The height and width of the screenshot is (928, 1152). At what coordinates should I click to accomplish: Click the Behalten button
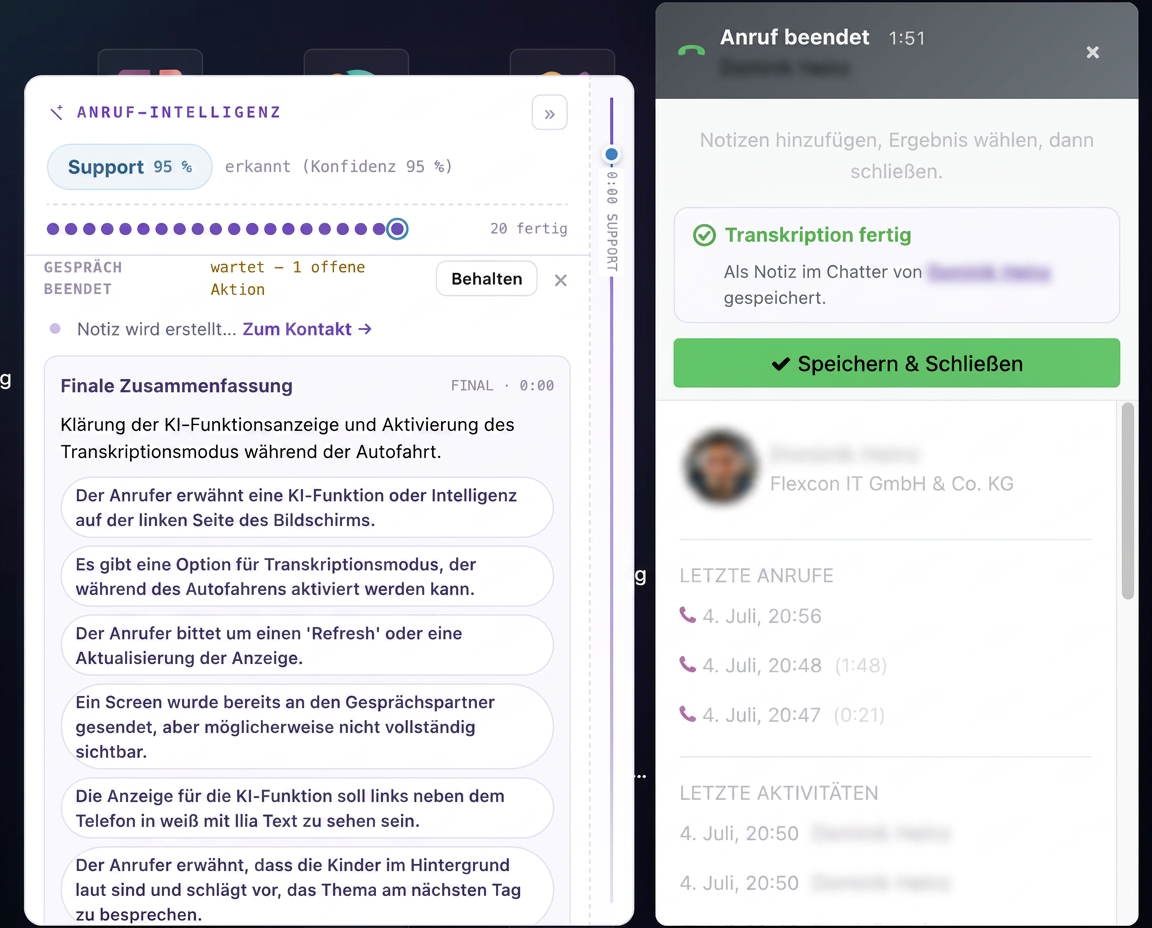486,278
